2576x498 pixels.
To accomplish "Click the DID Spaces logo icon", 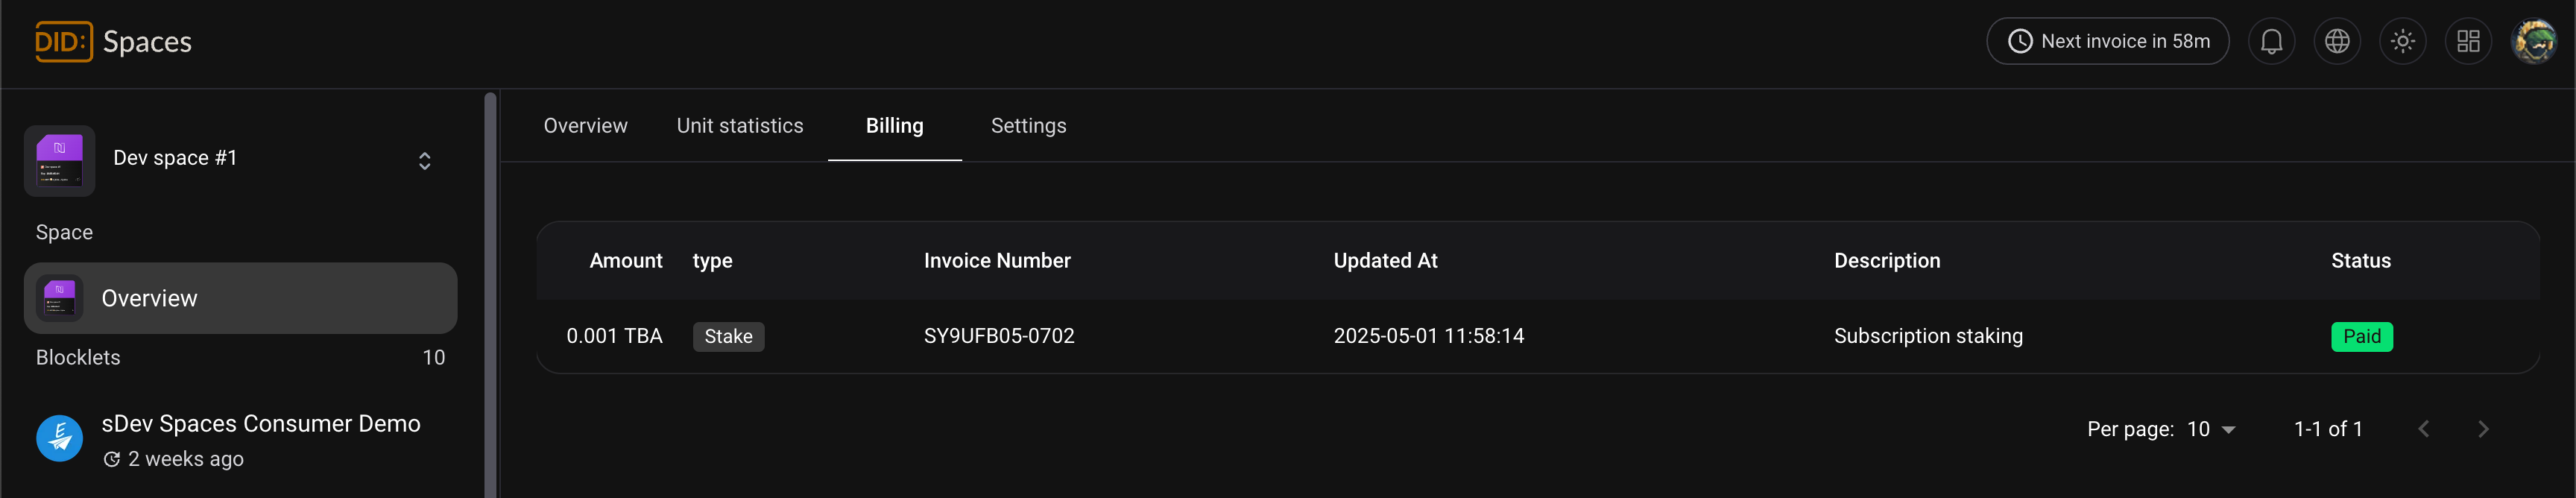I will [x=63, y=42].
